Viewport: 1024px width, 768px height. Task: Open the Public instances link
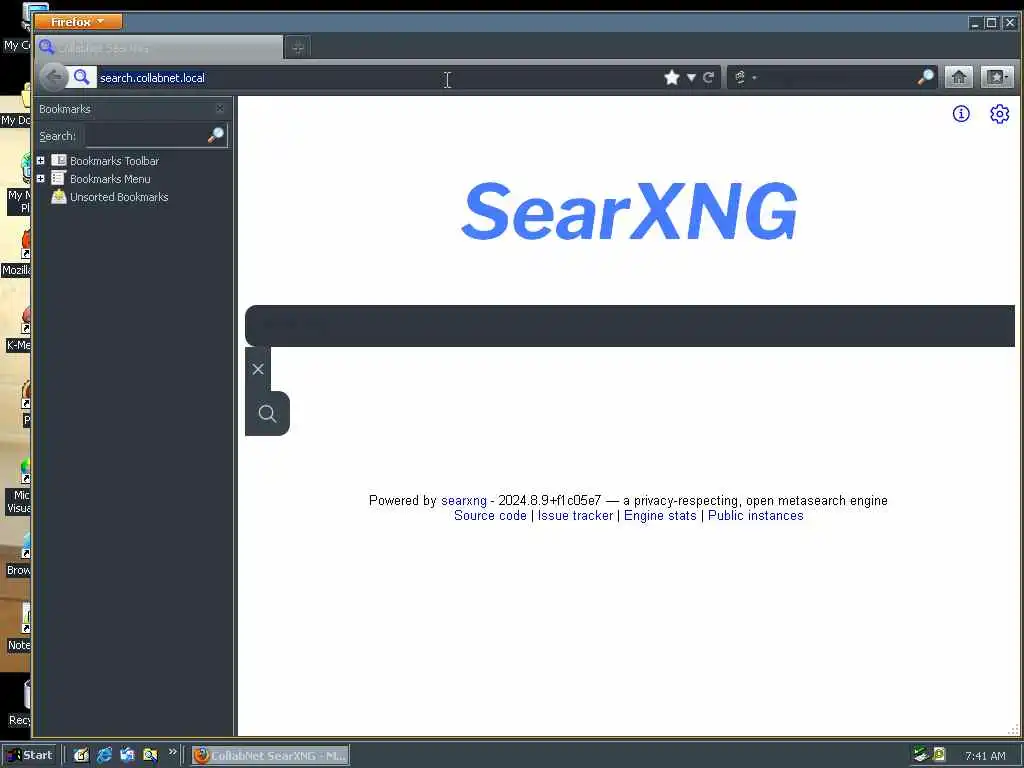pos(756,515)
